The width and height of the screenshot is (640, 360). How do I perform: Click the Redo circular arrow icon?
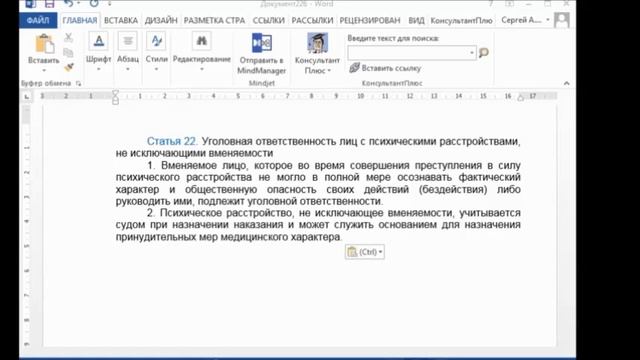pos(94,4)
